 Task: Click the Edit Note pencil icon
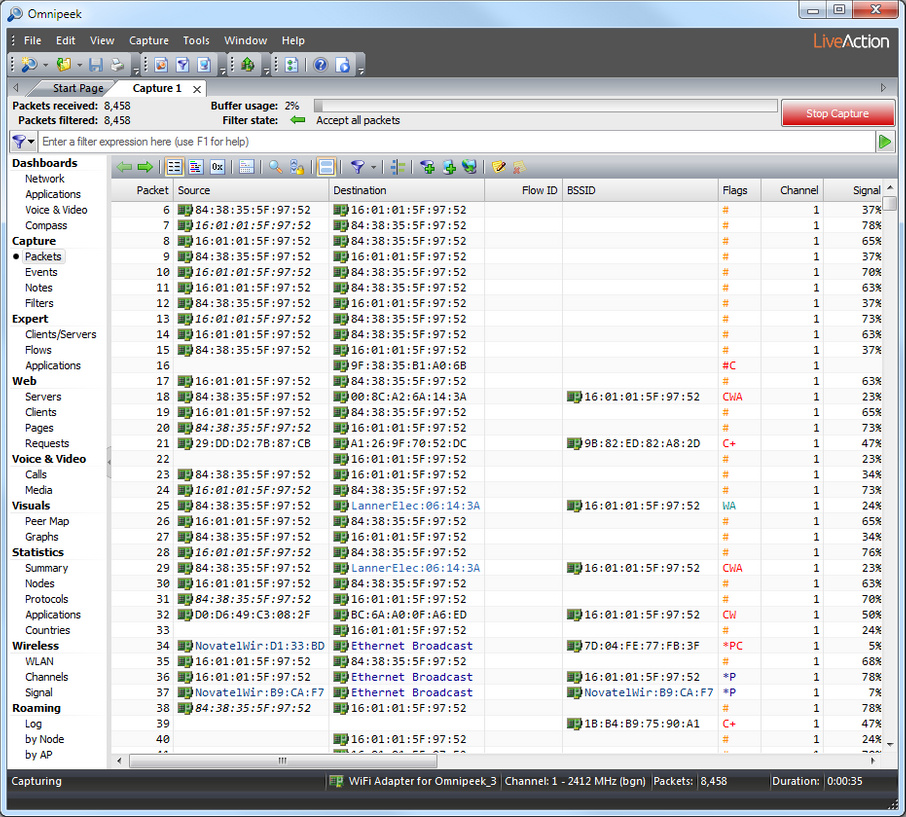pos(499,168)
